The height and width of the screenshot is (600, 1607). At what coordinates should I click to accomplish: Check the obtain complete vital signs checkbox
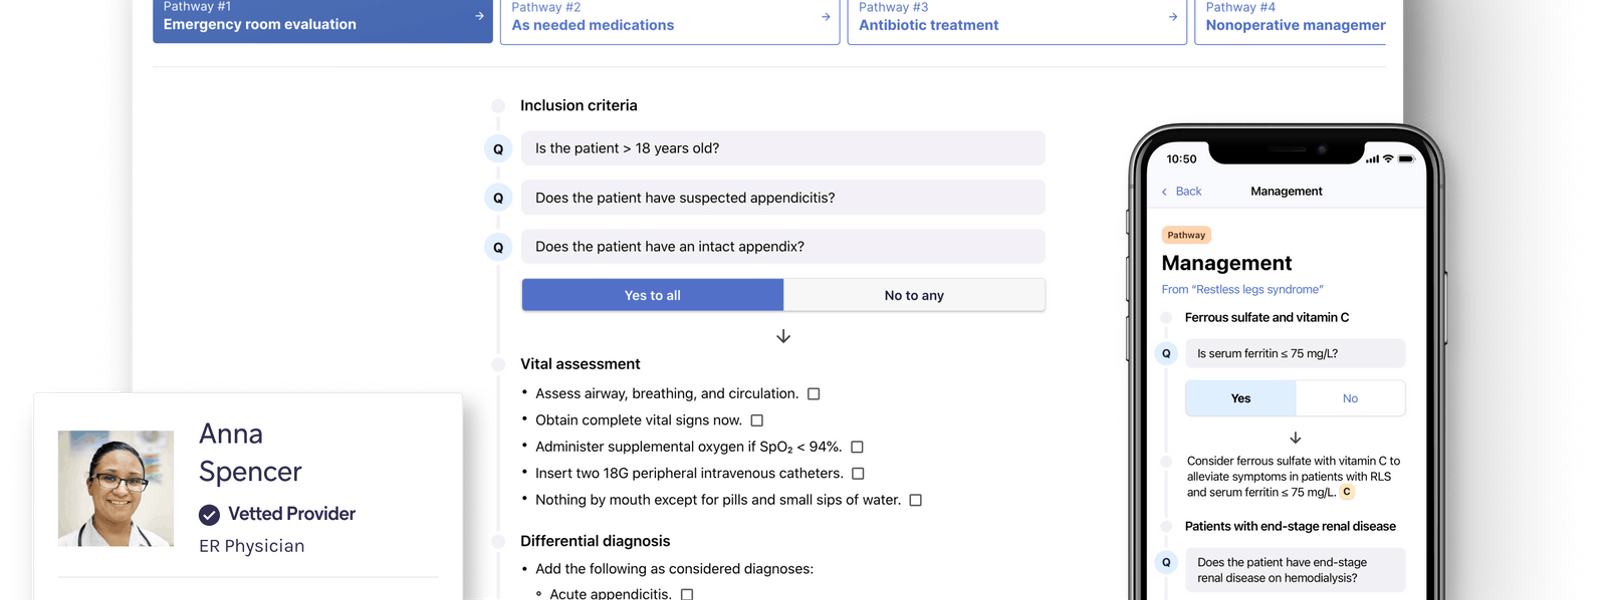757,421
